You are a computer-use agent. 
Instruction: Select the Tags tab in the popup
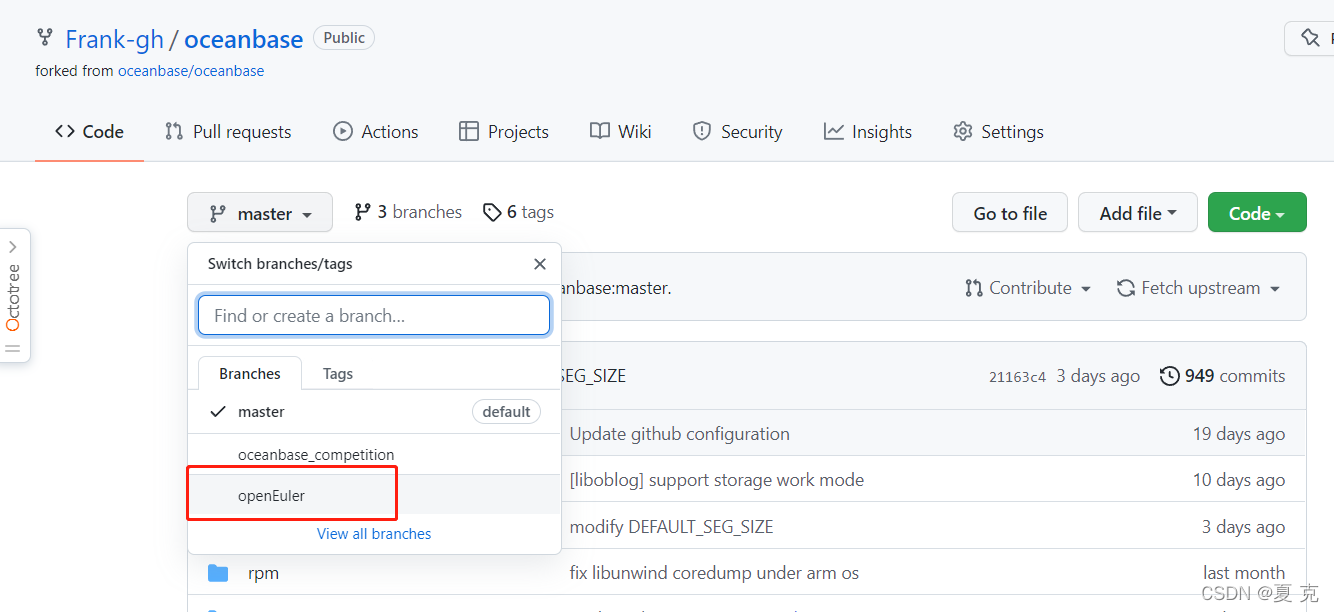[338, 373]
